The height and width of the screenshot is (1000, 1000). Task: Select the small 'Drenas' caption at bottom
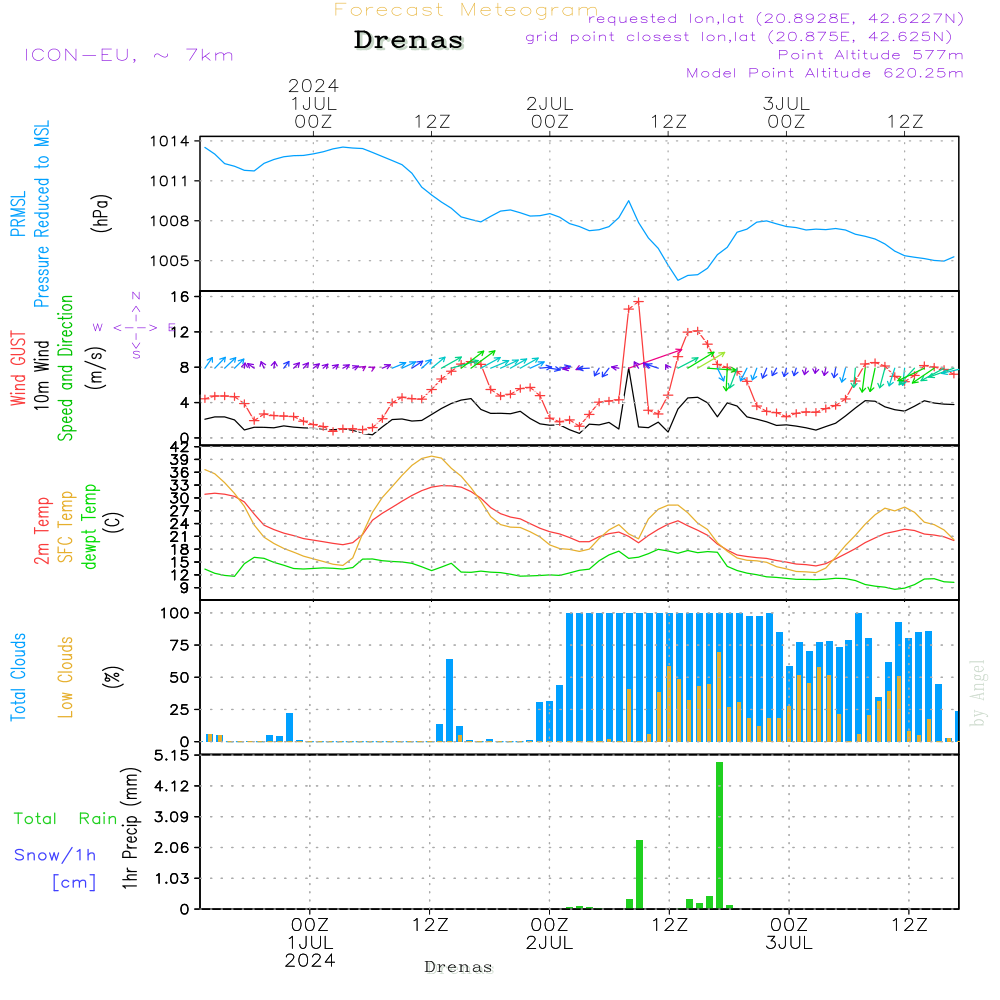click(459, 967)
